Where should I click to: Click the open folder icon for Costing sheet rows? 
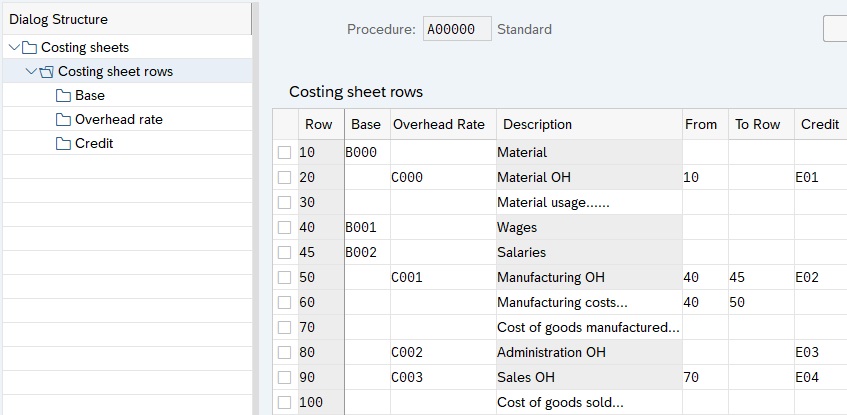coord(46,71)
